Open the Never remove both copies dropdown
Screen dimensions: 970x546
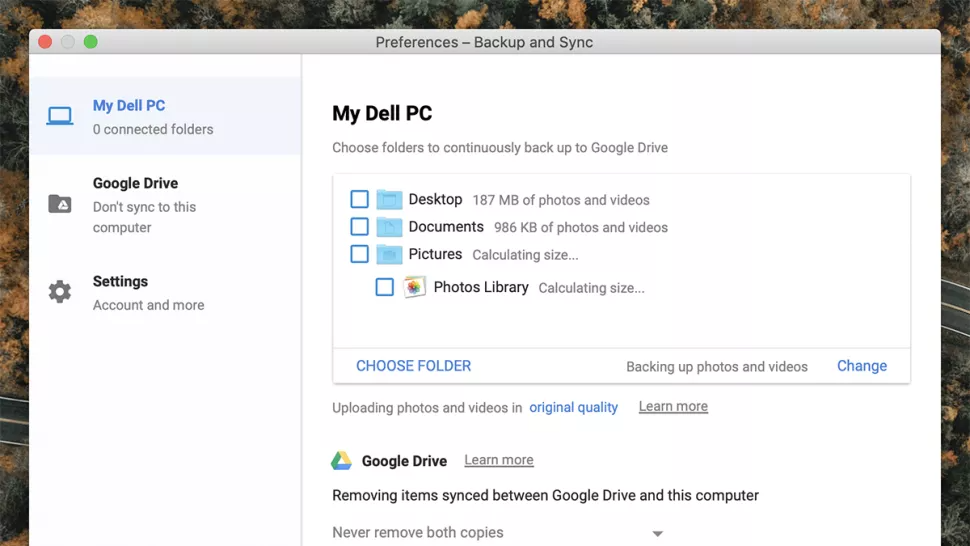(x=497, y=533)
